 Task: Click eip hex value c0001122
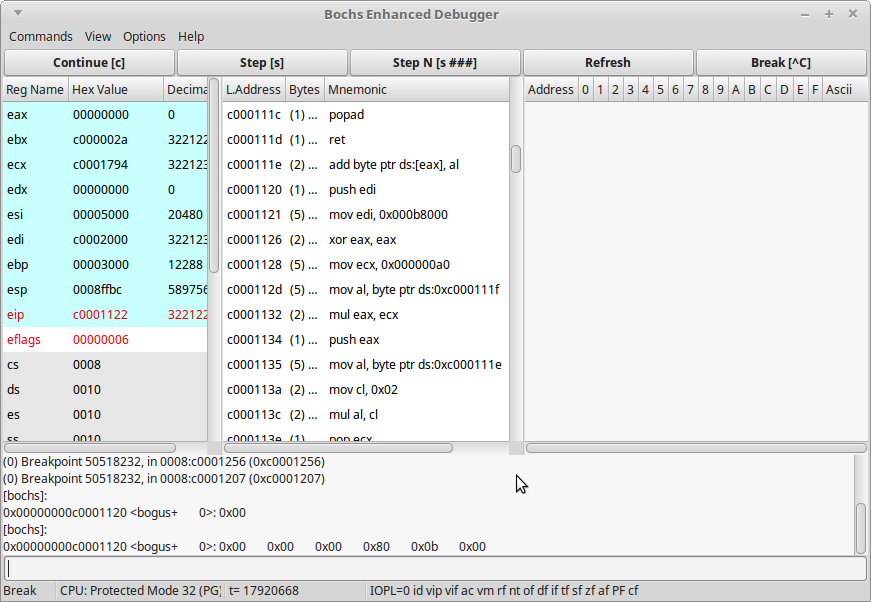pos(100,314)
